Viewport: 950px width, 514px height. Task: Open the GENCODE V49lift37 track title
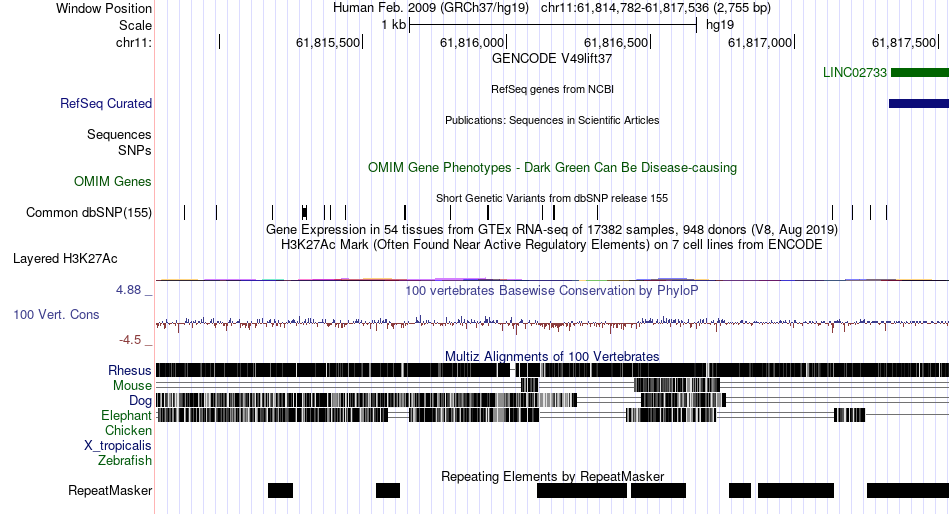click(x=552, y=59)
